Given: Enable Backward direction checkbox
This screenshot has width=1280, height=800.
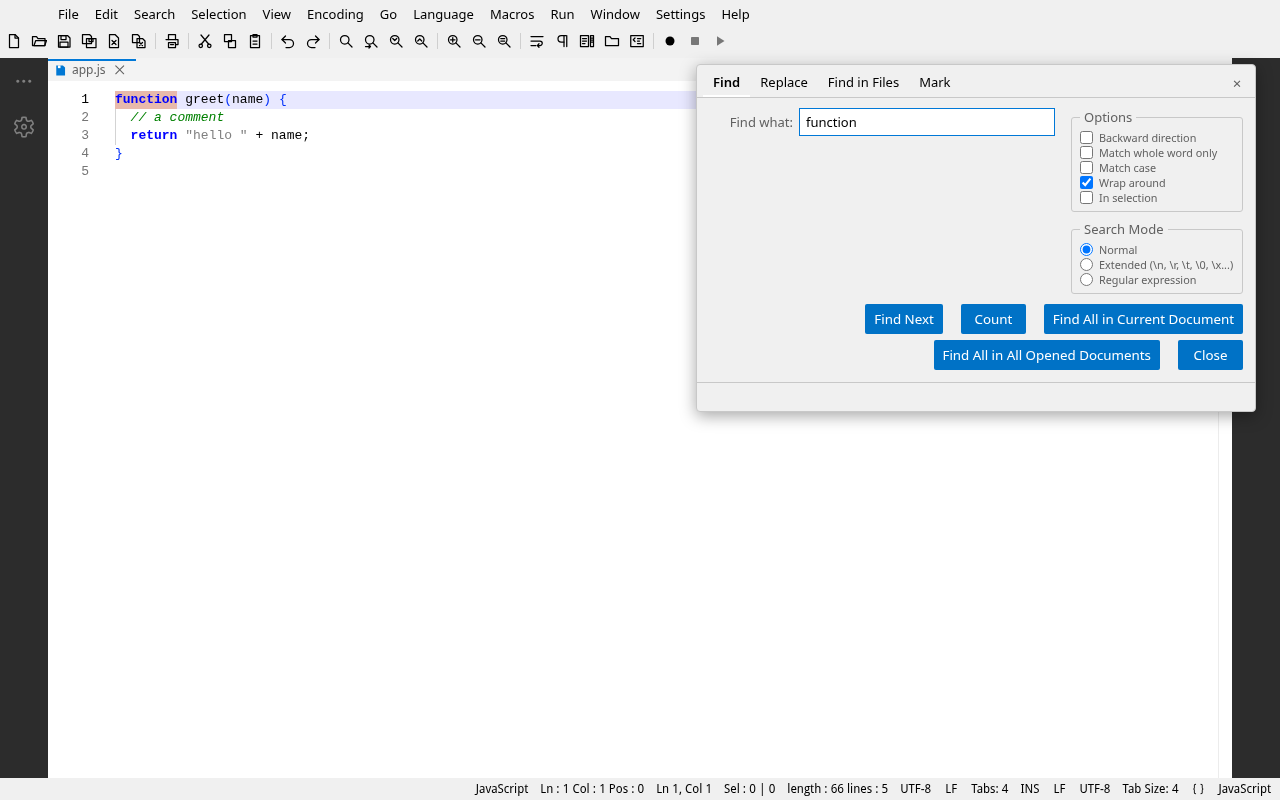Looking at the screenshot, I should tap(1087, 138).
